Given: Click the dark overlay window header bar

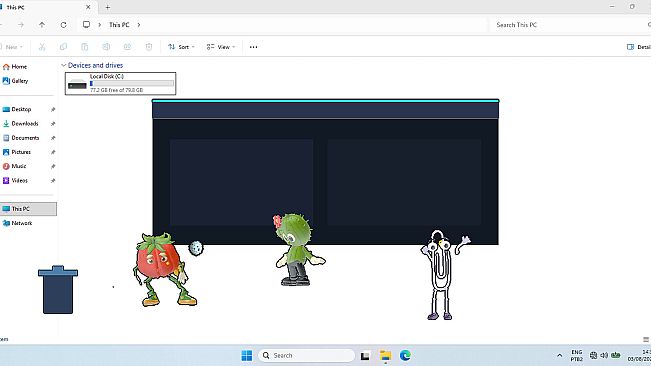Looking at the screenshot, I should pyautogui.click(x=326, y=110).
